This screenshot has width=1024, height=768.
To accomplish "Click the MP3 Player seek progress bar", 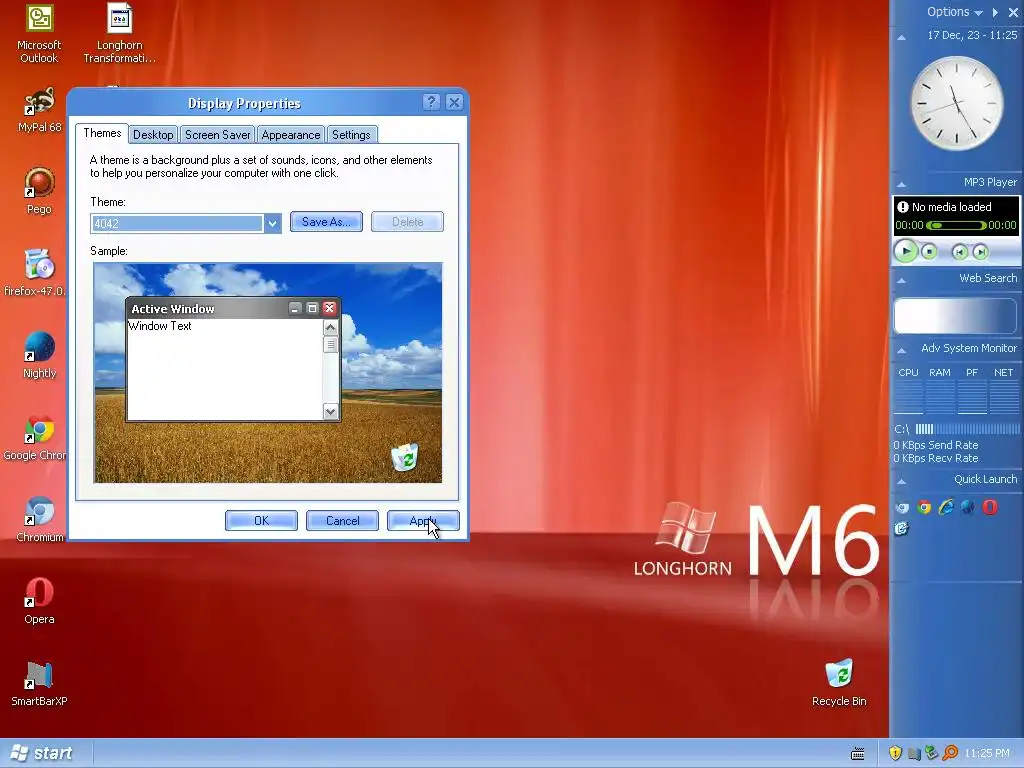I will [x=956, y=225].
